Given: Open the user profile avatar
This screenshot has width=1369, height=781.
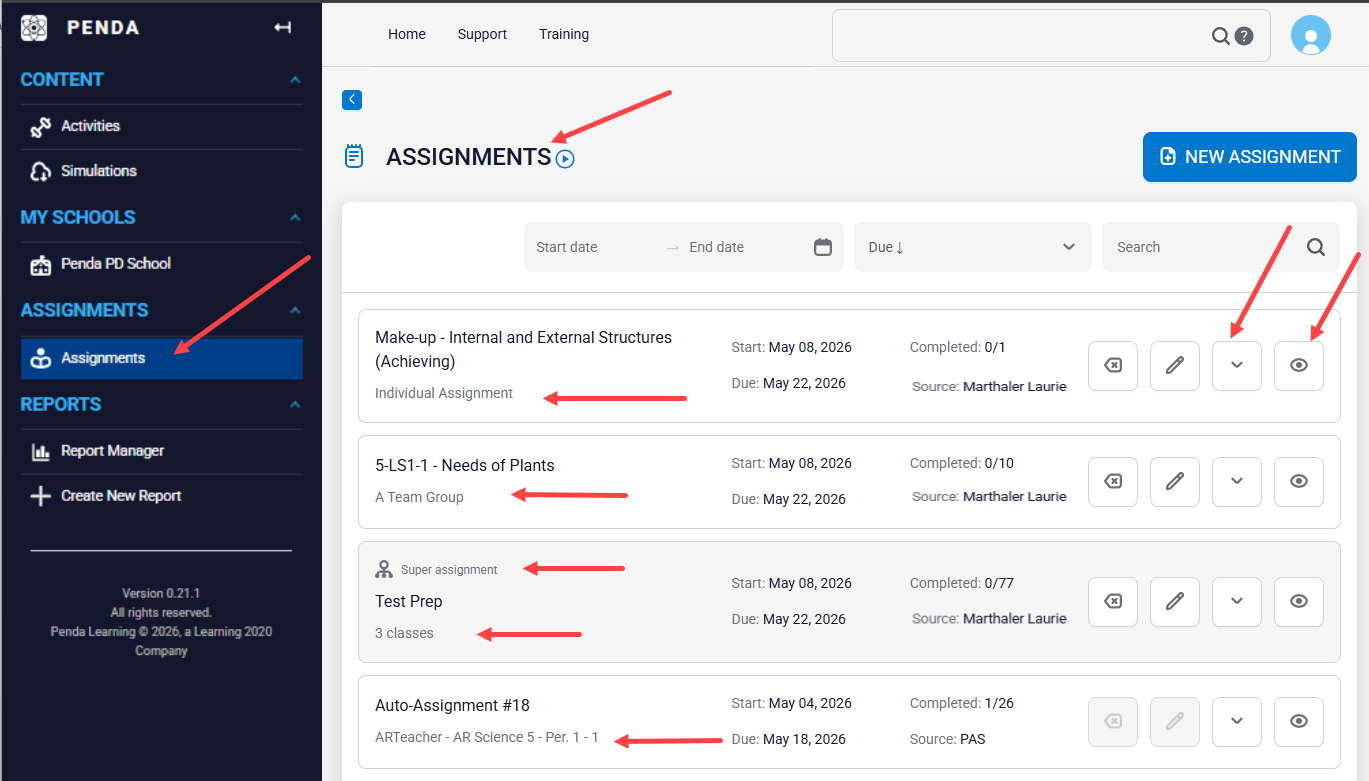Looking at the screenshot, I should click(1310, 35).
